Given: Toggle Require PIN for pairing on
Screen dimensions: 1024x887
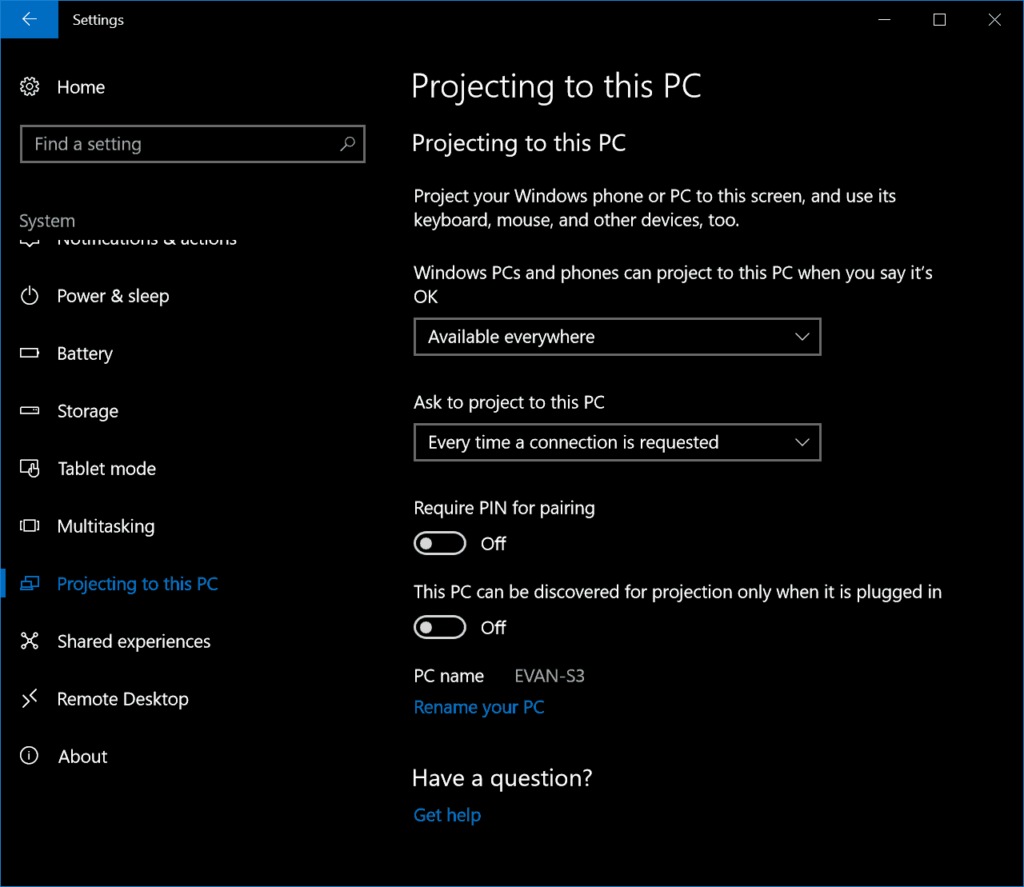Looking at the screenshot, I should point(439,543).
